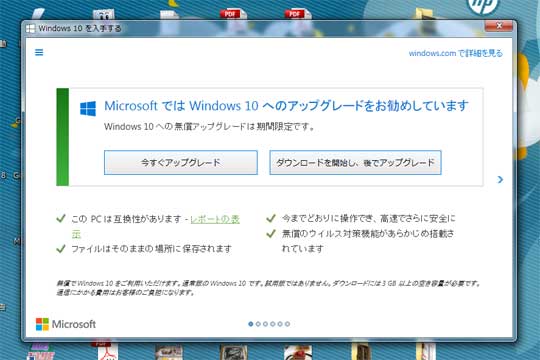Go to next slide with right chevron
The width and height of the screenshot is (540, 360).
point(500,179)
